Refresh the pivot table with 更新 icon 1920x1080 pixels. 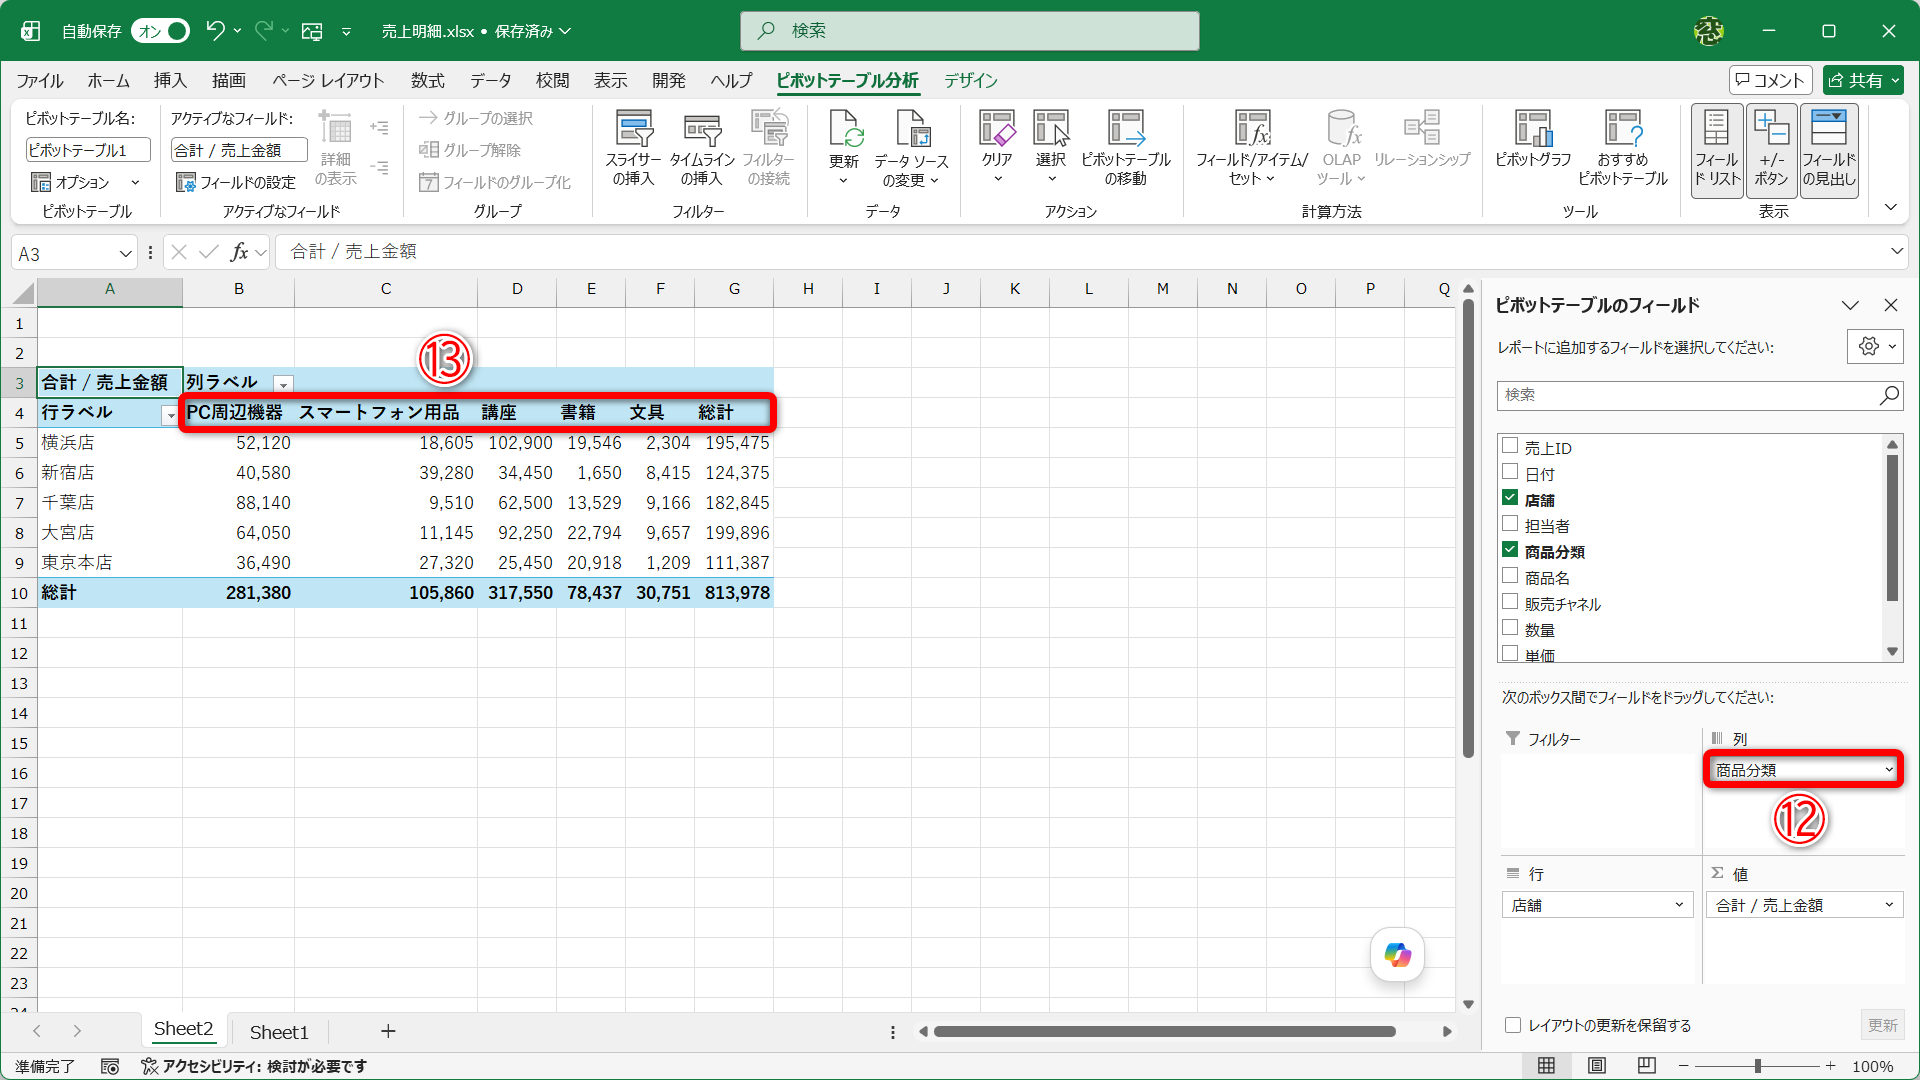point(844,148)
